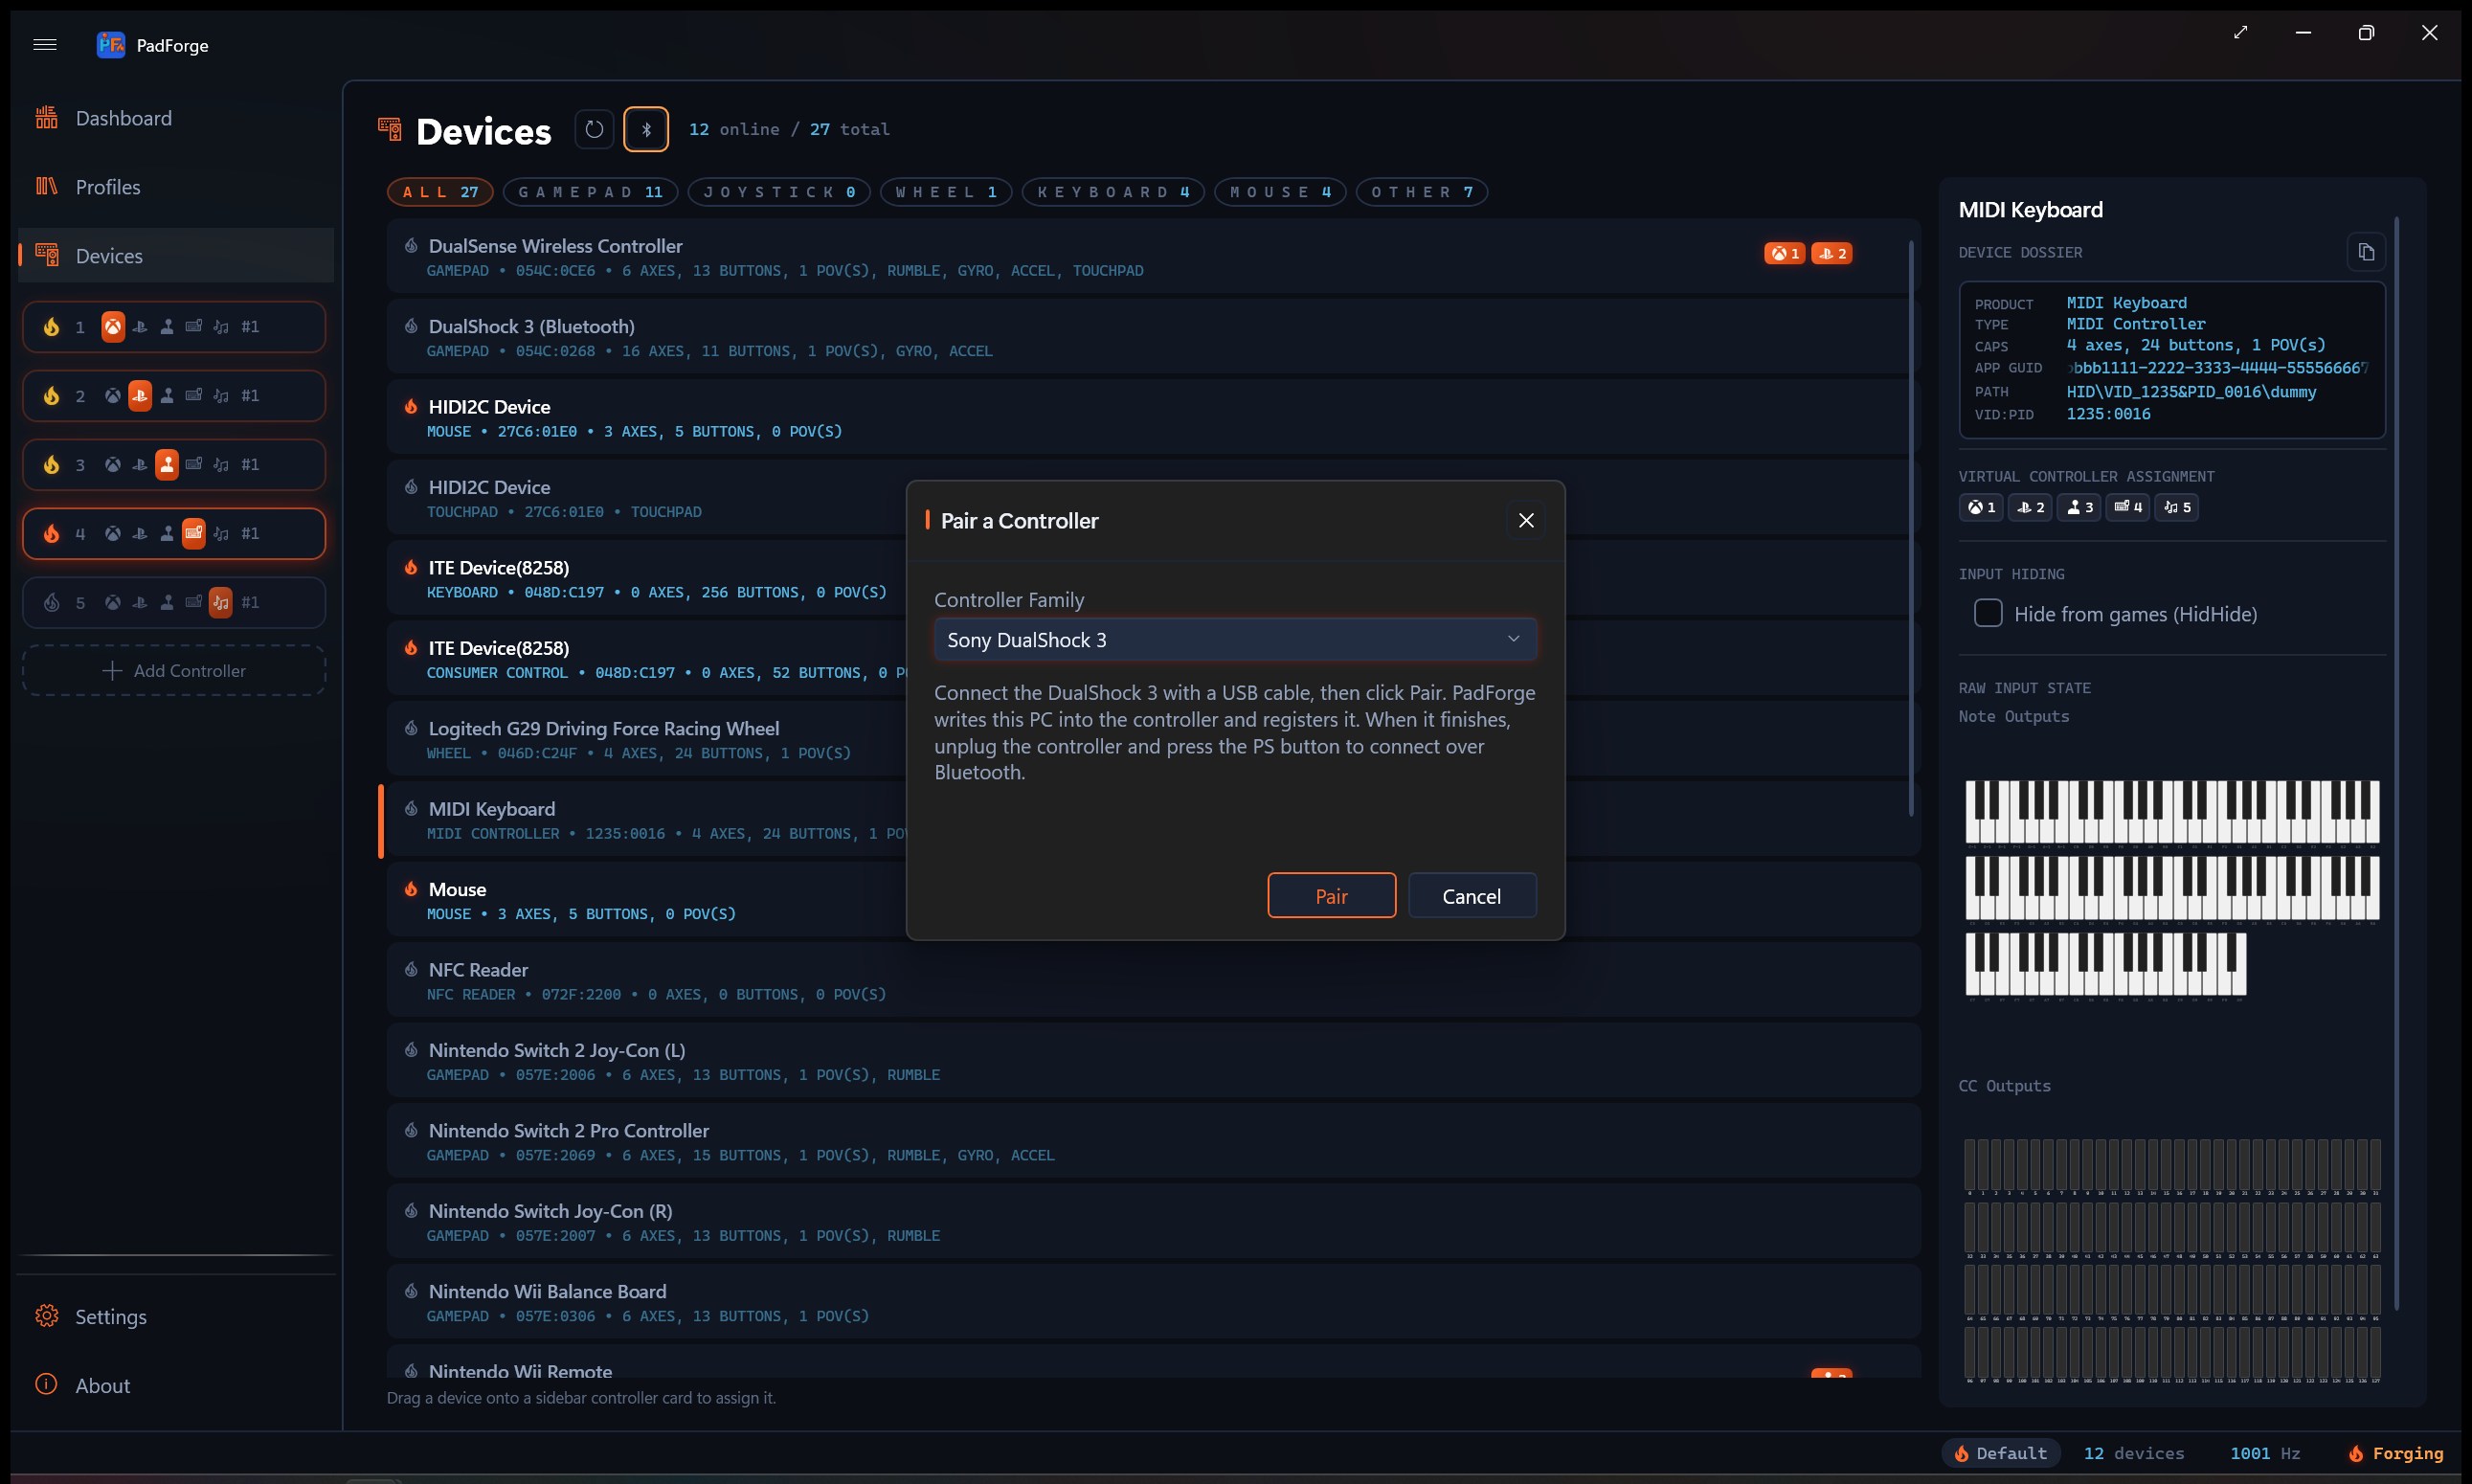Click the Default profile status indicator

click(2001, 1454)
